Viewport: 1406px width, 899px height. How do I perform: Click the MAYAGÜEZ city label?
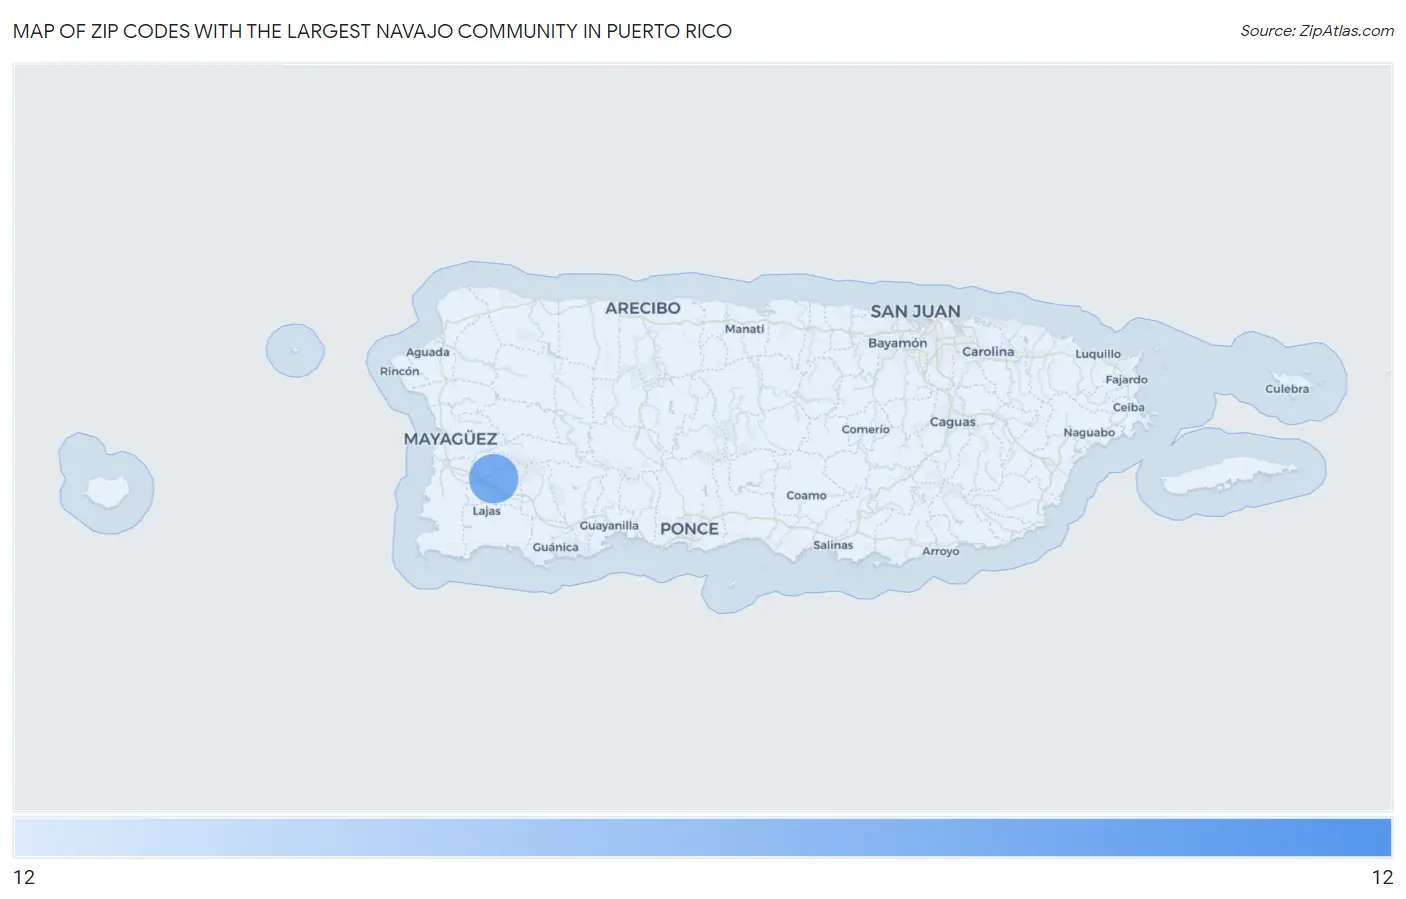[x=450, y=439]
